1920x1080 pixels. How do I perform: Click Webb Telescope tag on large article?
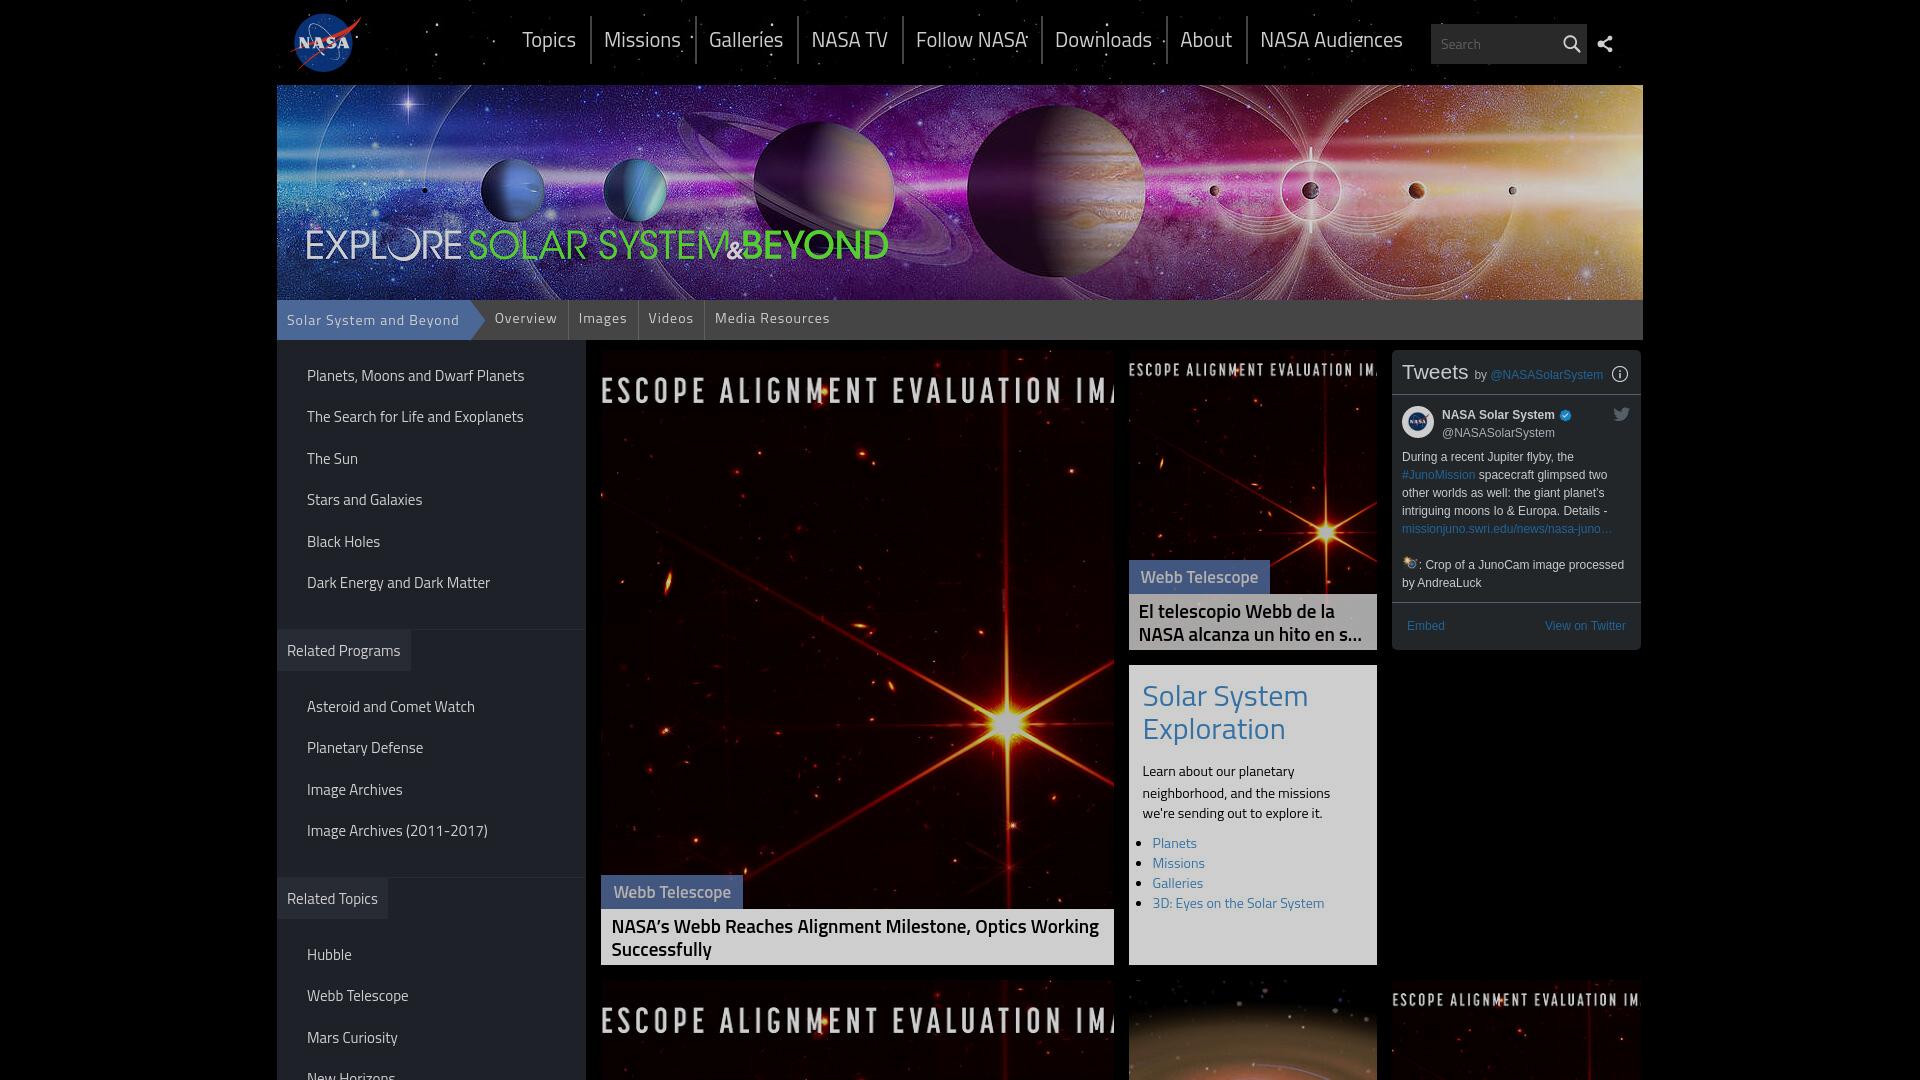672,892
